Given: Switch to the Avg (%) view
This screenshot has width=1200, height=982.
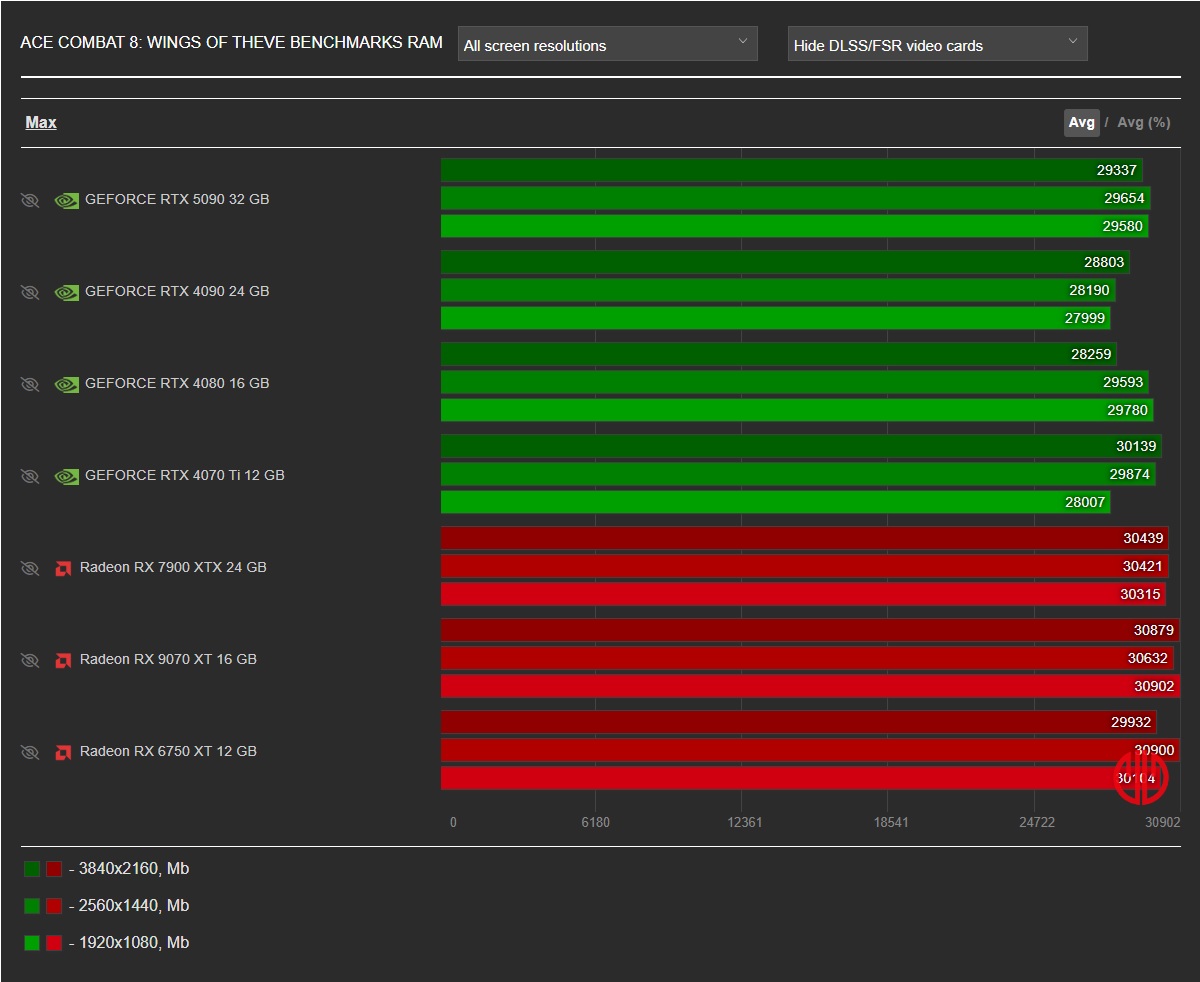Looking at the screenshot, I should point(1144,122).
